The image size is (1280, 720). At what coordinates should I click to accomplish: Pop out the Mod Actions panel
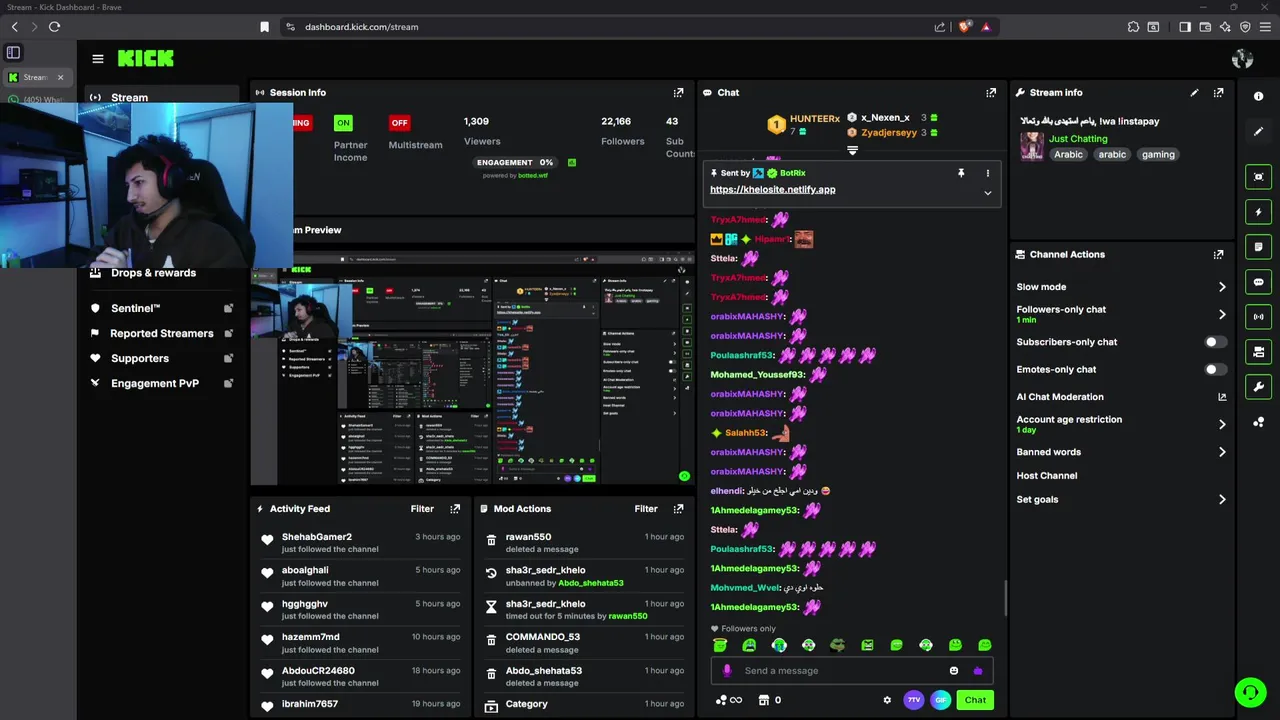pos(678,508)
